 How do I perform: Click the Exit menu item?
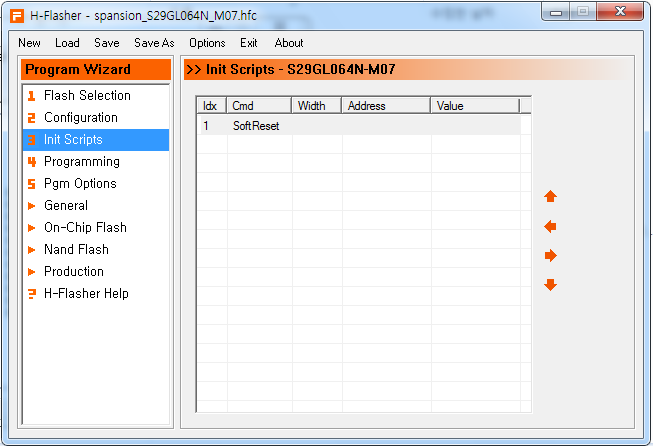[249, 43]
